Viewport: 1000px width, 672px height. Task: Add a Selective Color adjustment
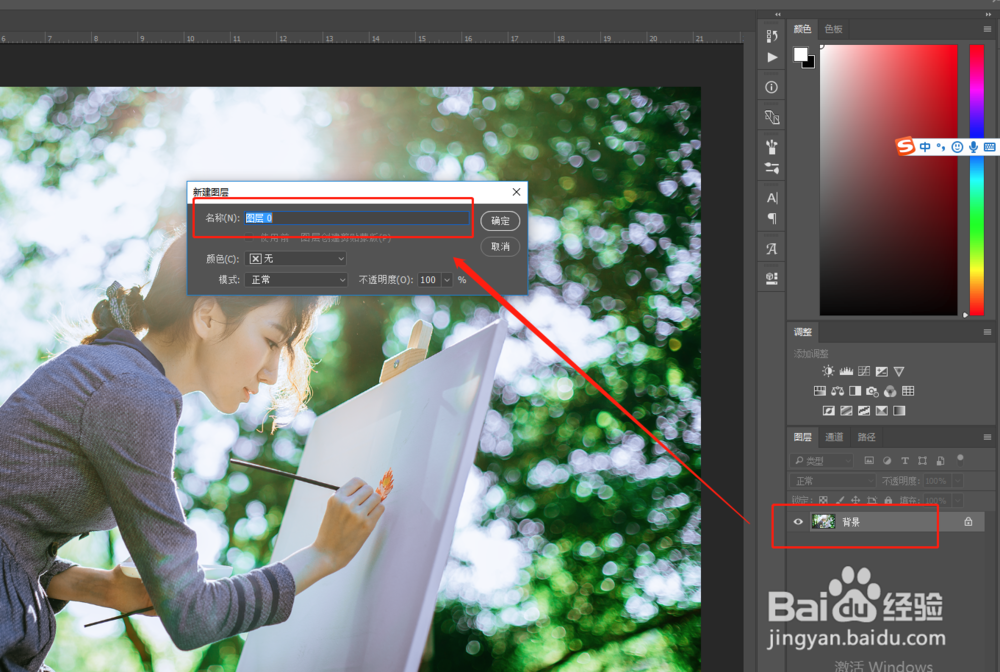881,411
